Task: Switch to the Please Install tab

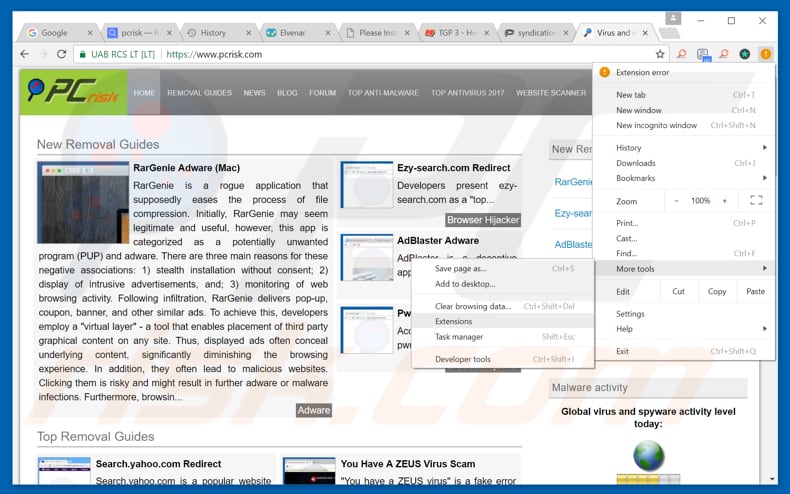Action: (x=378, y=33)
